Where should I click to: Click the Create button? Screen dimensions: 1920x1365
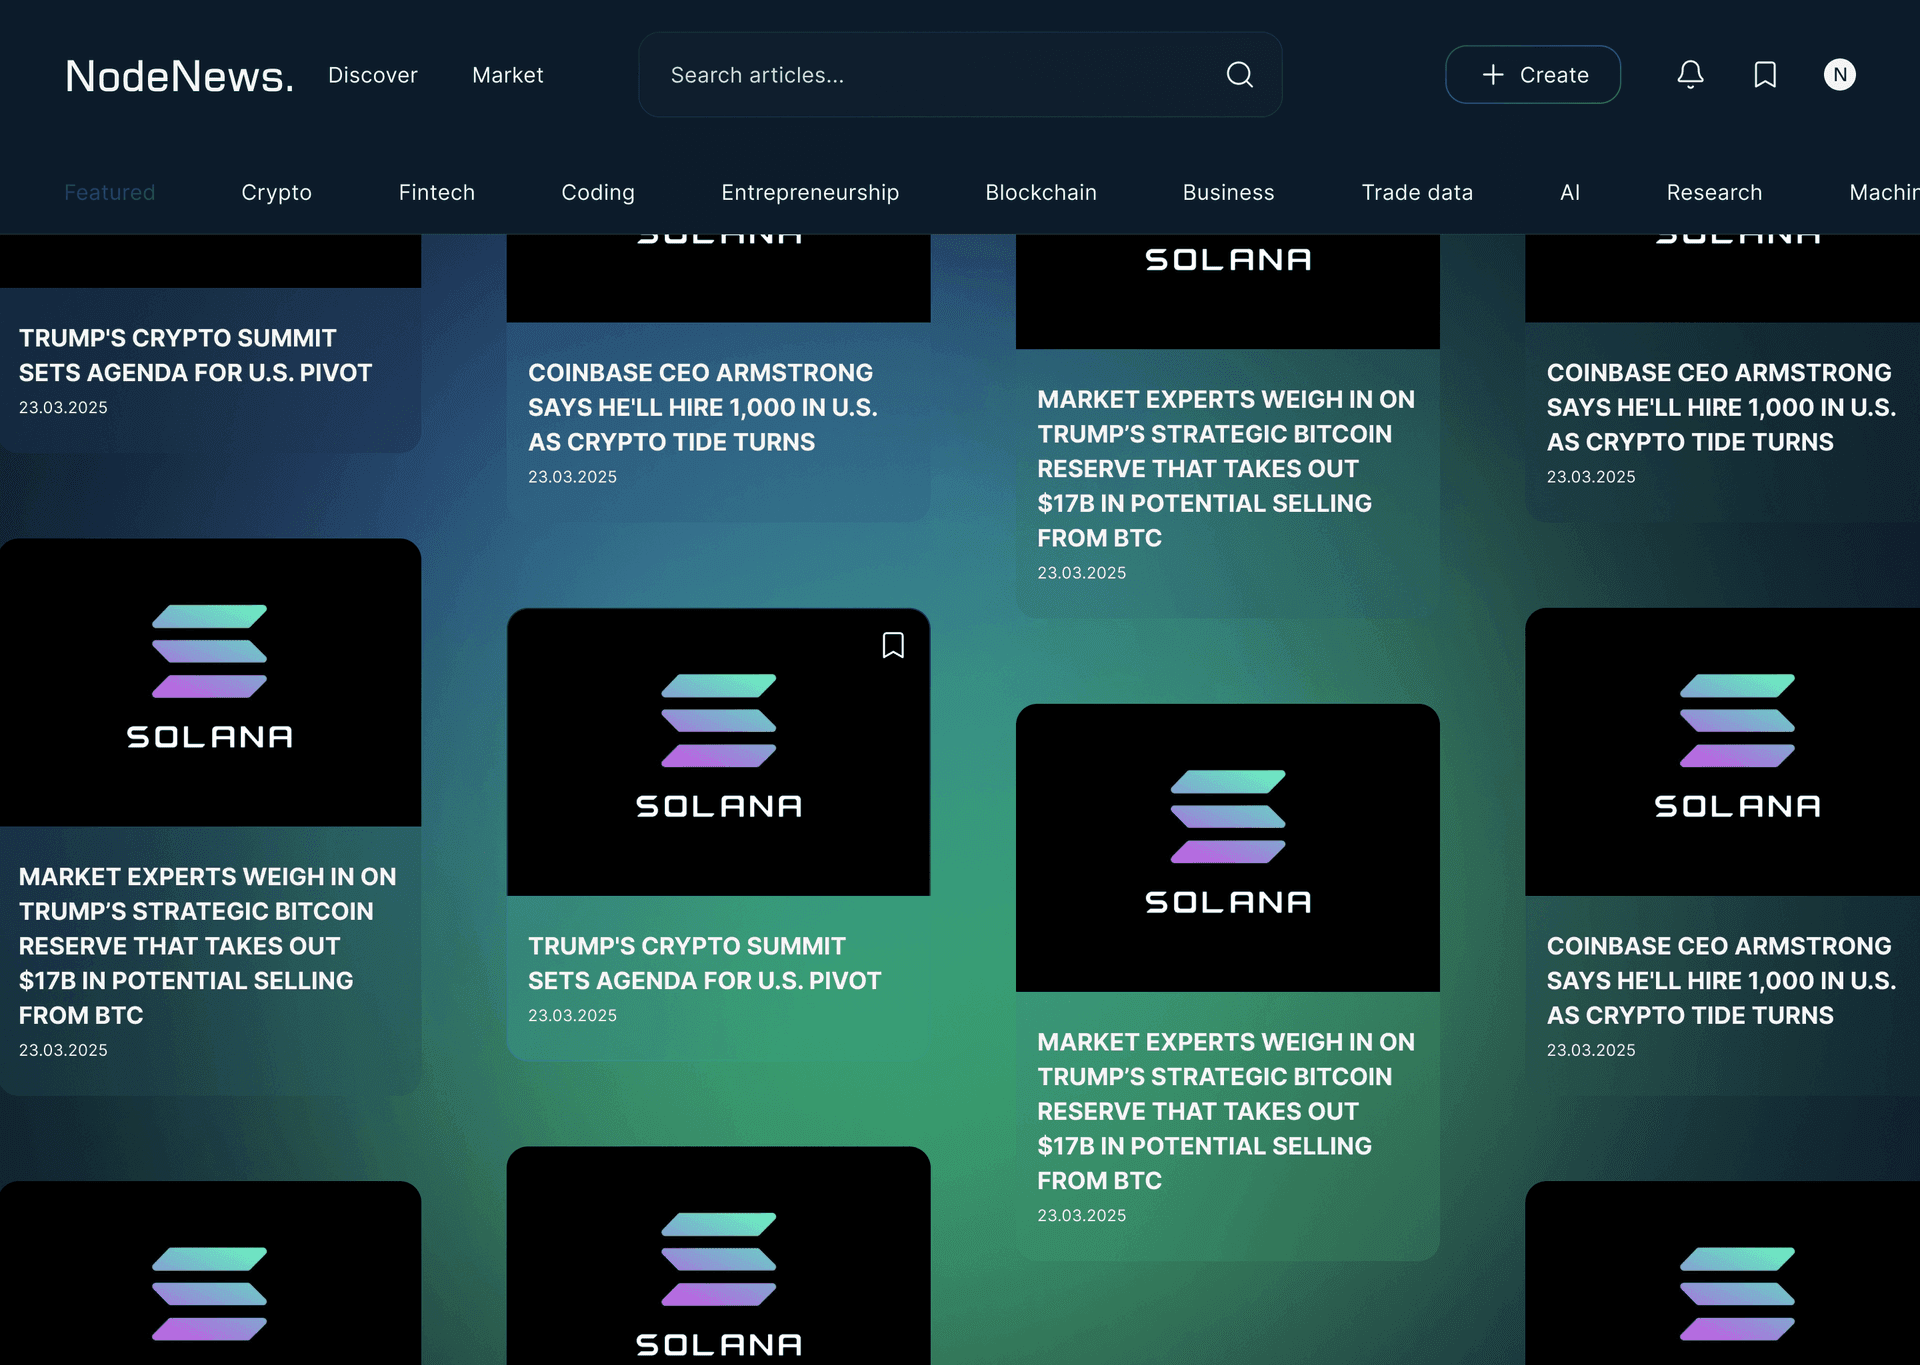1533,75
